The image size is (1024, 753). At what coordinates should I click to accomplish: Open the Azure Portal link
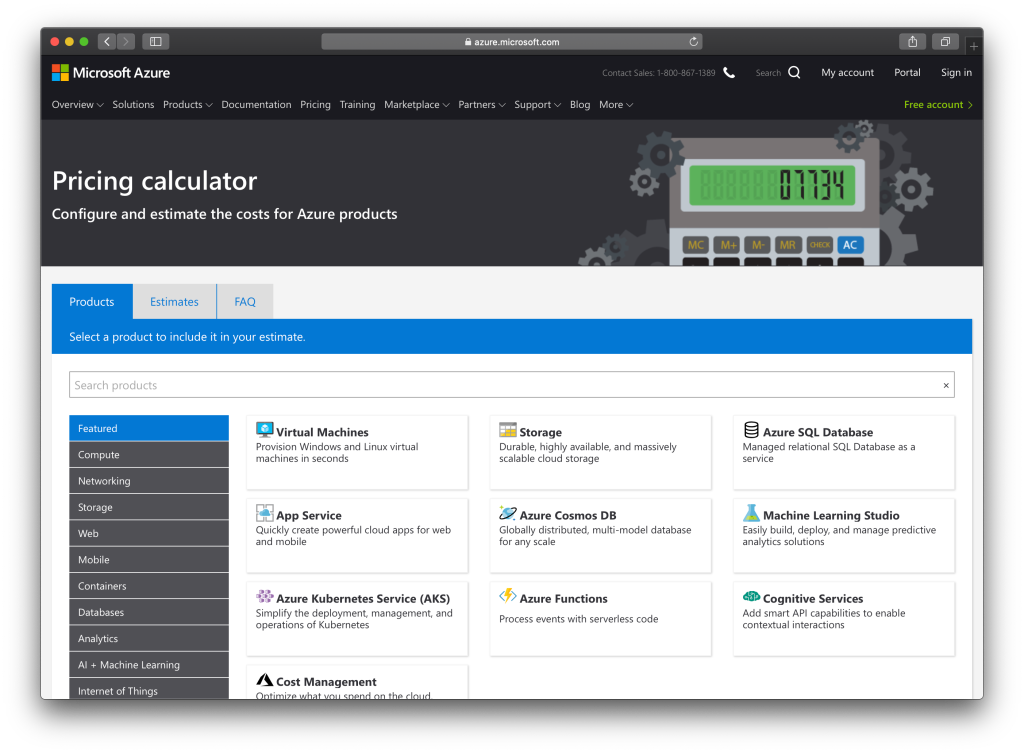tap(906, 72)
